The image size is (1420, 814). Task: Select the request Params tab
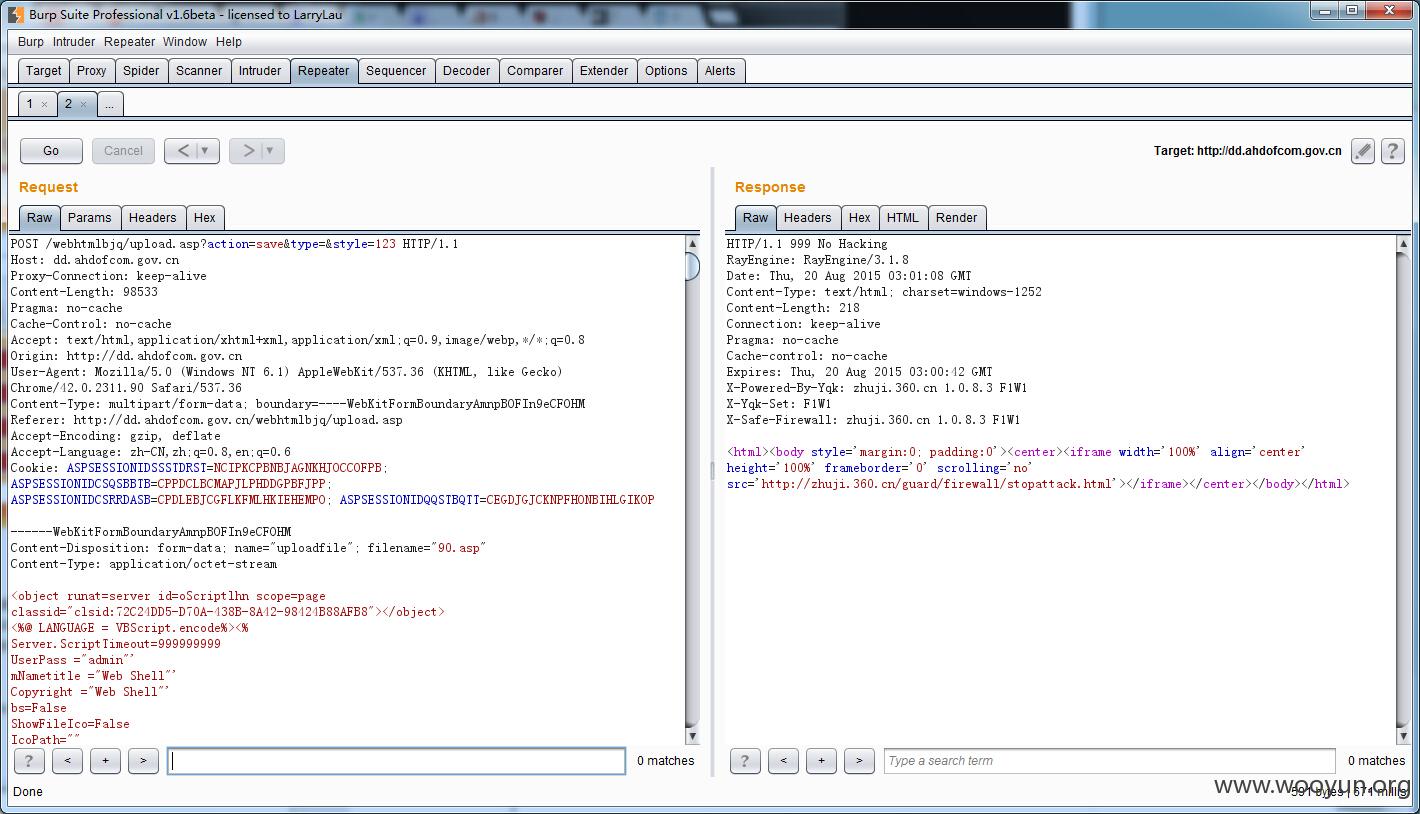[90, 218]
